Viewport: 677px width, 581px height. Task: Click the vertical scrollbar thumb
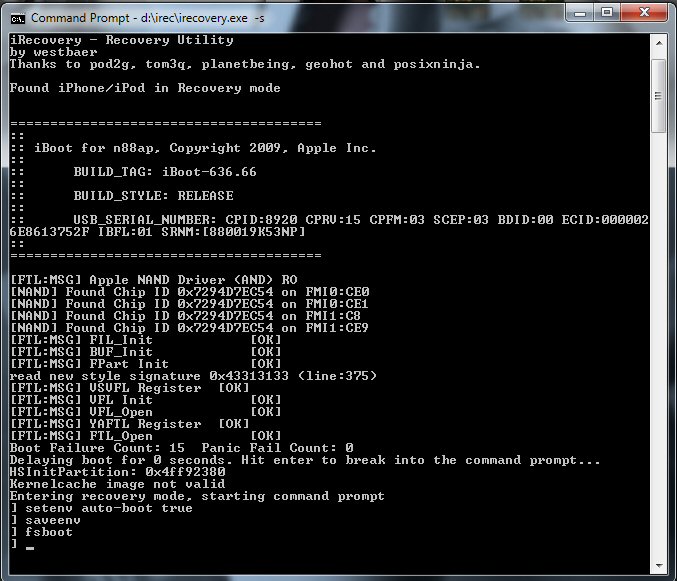pyautogui.click(x=659, y=96)
